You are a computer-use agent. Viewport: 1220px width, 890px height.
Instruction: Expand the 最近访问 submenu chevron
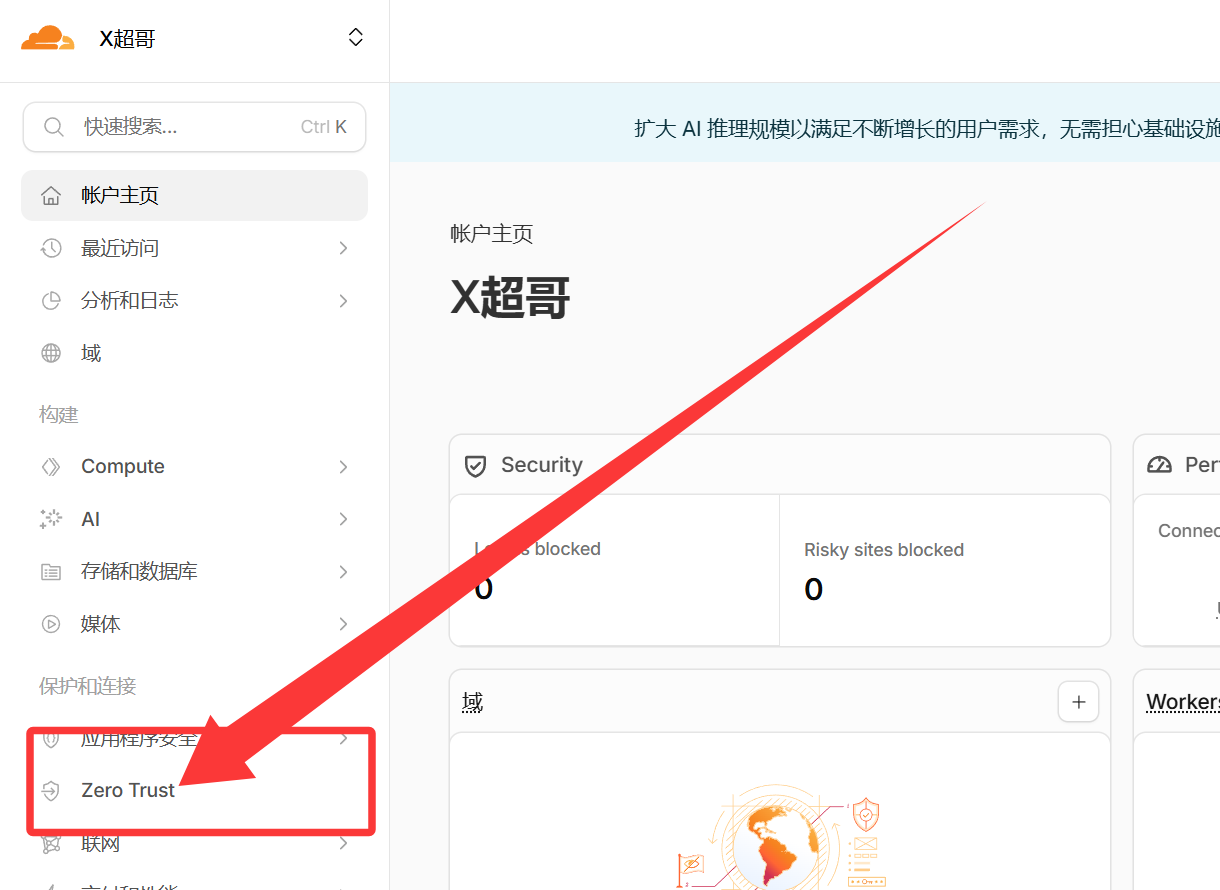[343, 248]
